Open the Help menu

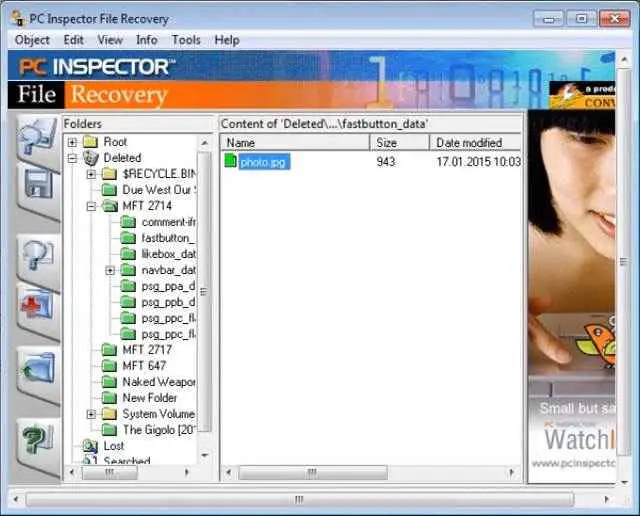(227, 40)
